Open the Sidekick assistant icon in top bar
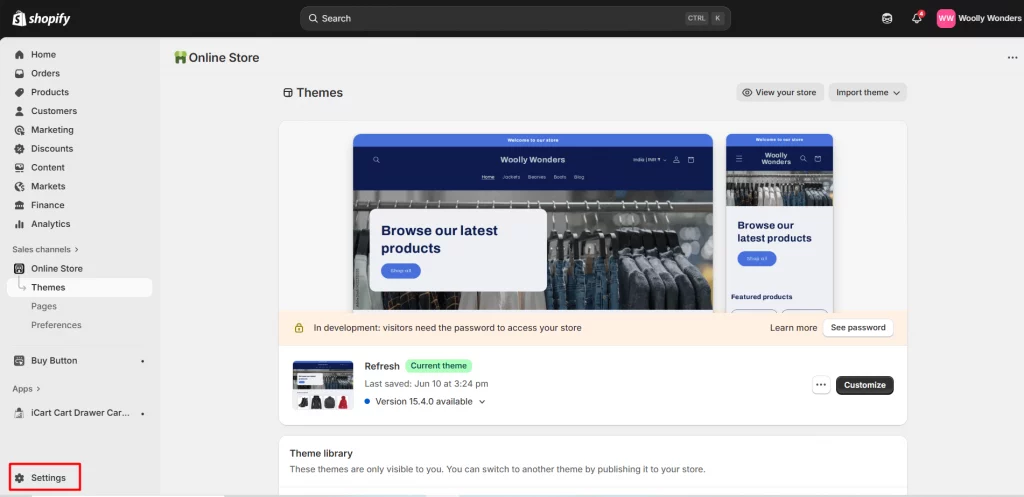The image size is (1024, 497). click(x=887, y=18)
